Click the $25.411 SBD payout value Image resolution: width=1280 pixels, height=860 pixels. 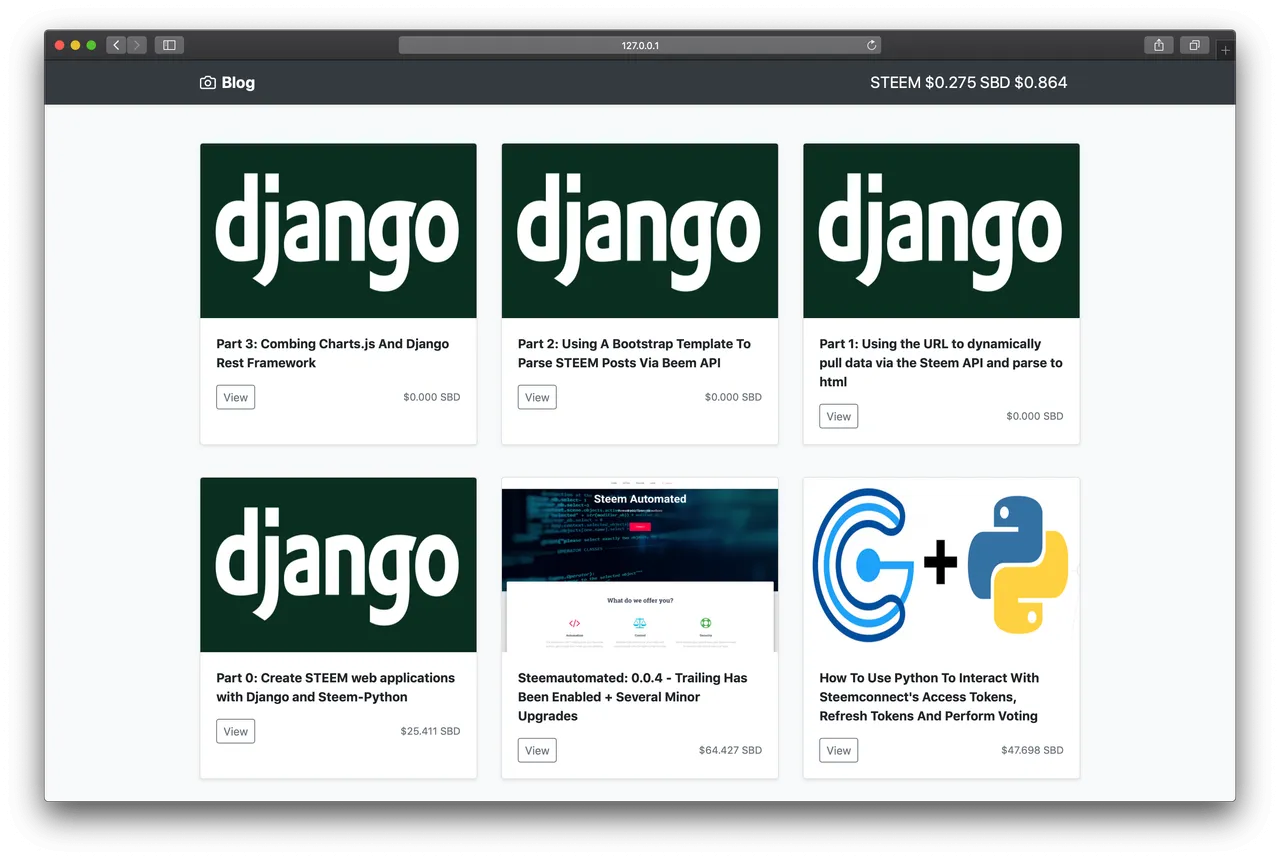click(x=430, y=731)
